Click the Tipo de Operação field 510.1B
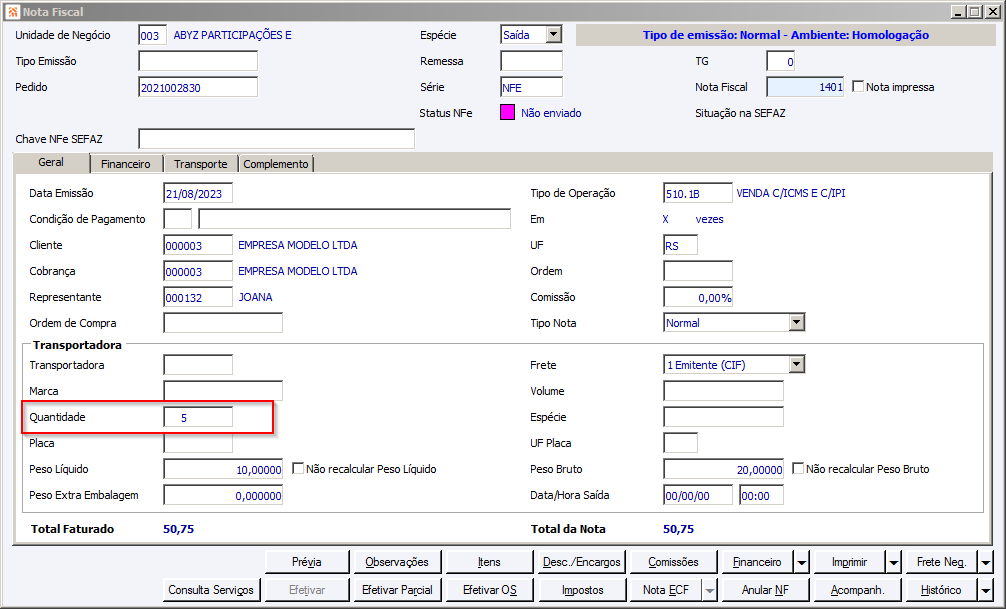The width and height of the screenshot is (1006, 609). 697,193
